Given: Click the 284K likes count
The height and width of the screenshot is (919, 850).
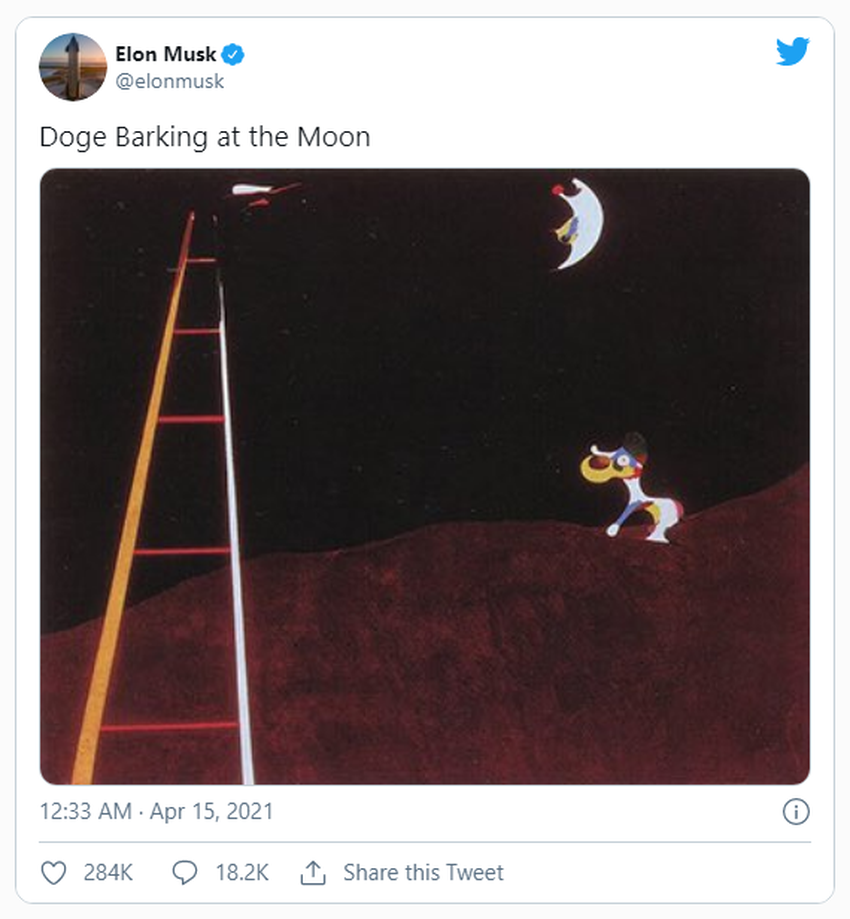Looking at the screenshot, I should pos(108,872).
